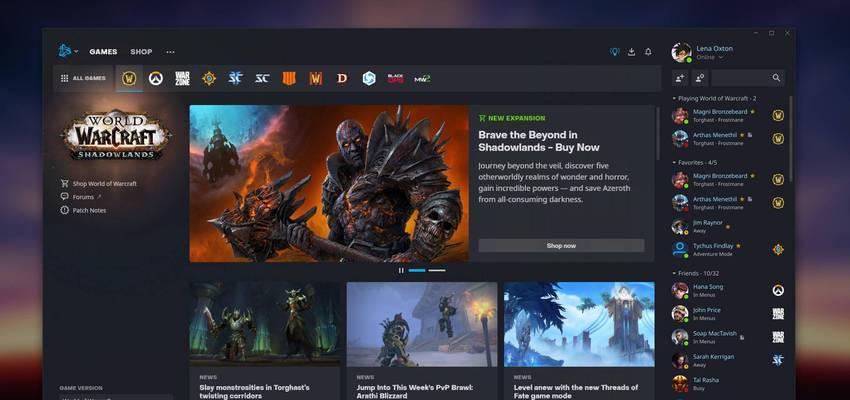The image size is (850, 400).
Task: Select the Warcraft III game tab icon
Action: (315, 79)
